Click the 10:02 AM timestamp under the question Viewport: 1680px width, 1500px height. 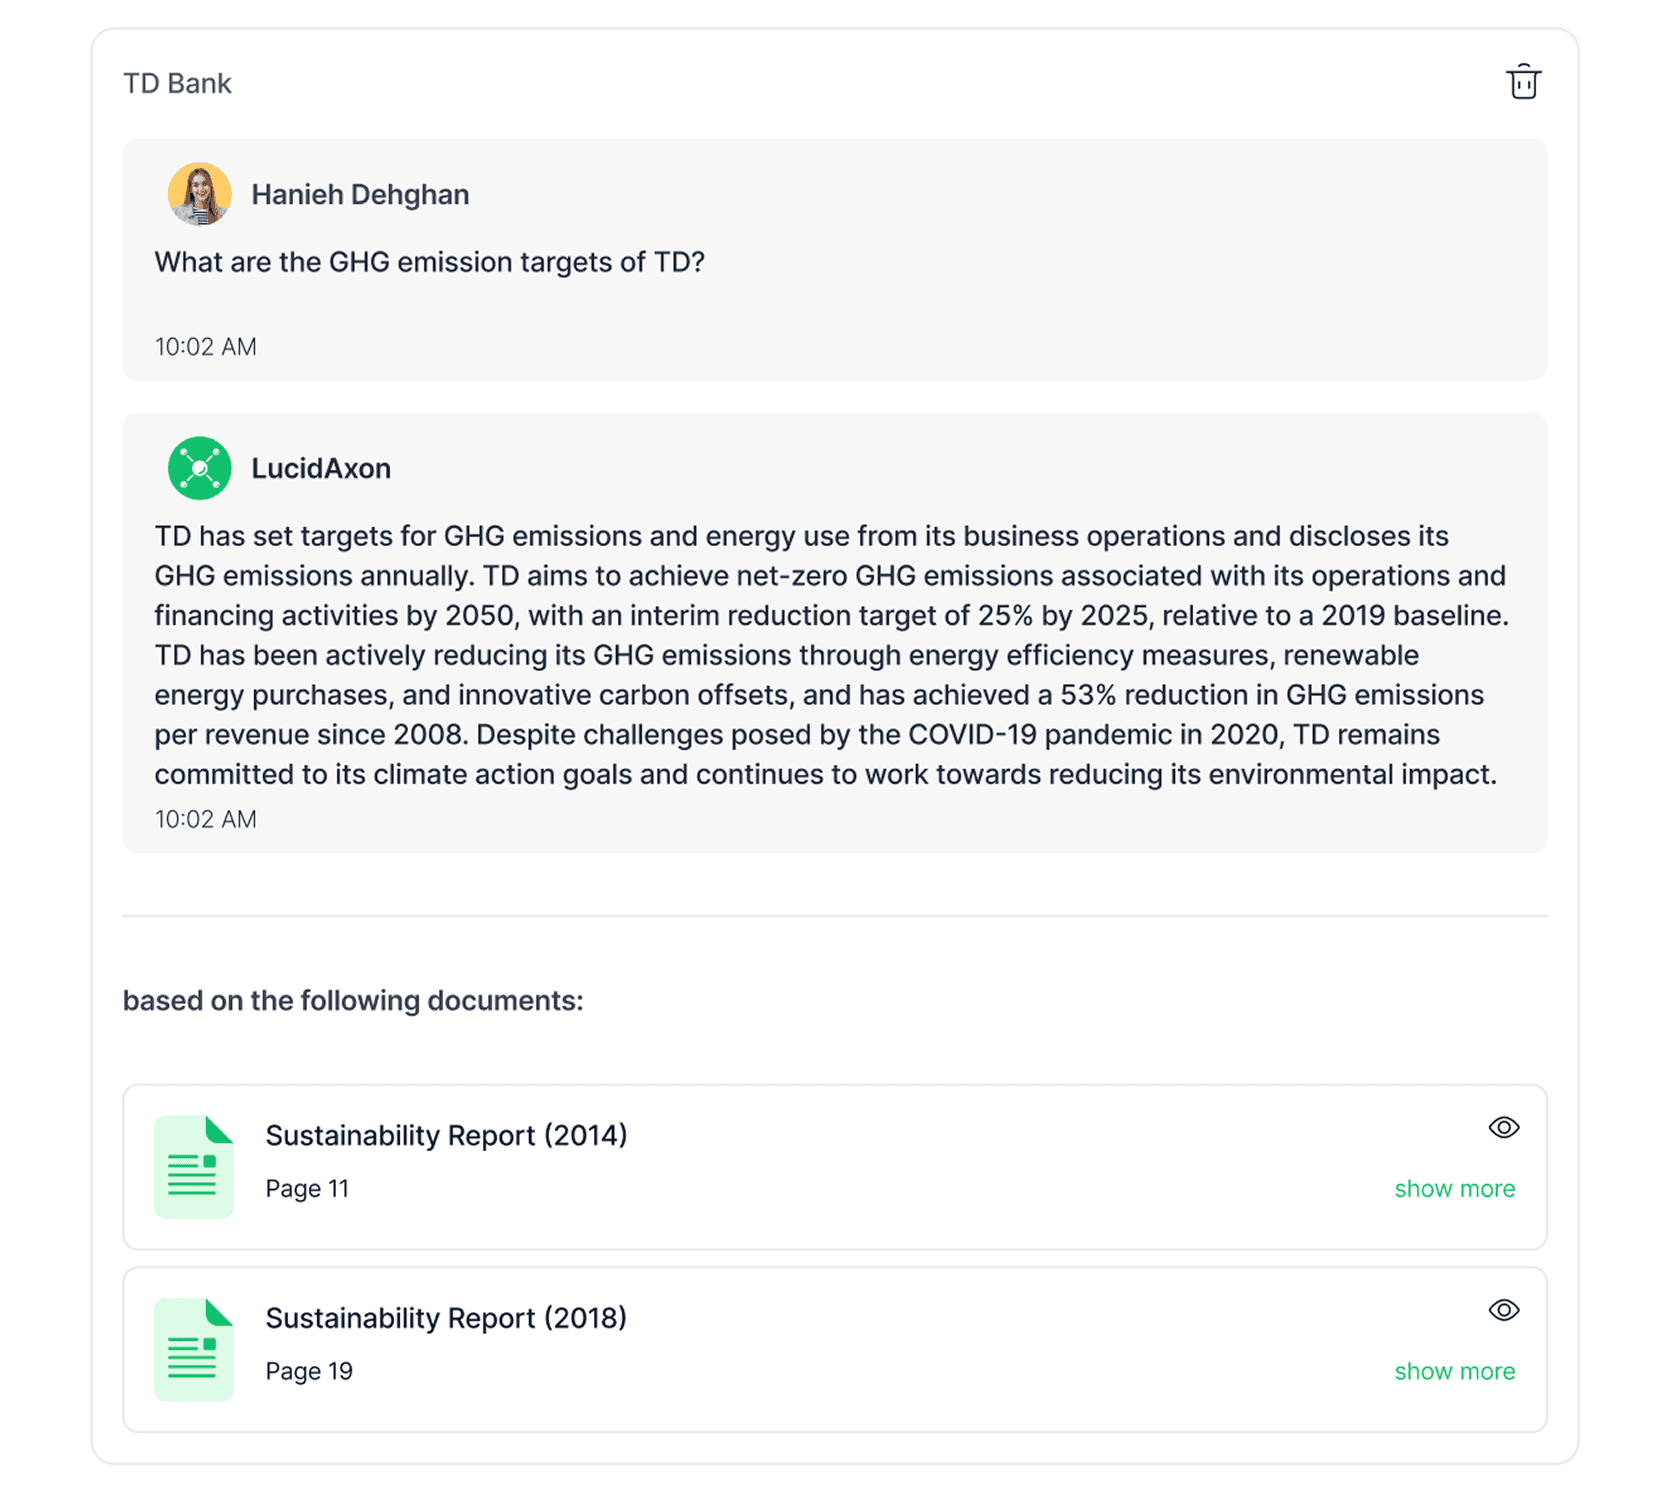pos(206,346)
